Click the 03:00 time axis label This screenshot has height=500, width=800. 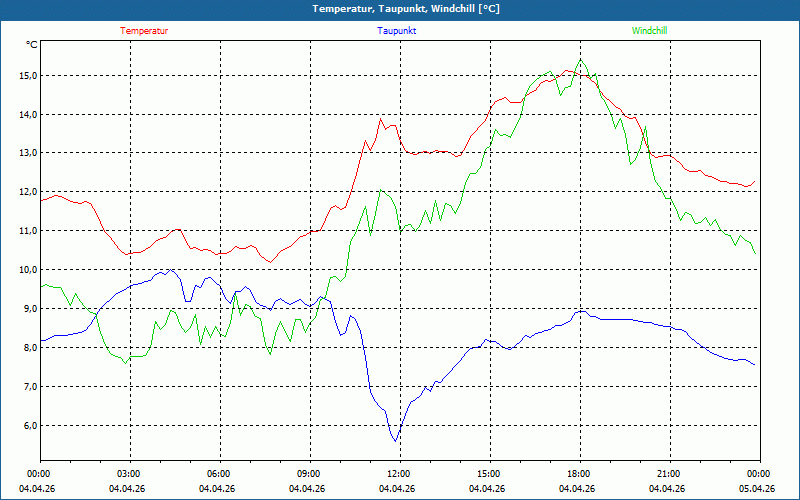[127, 474]
